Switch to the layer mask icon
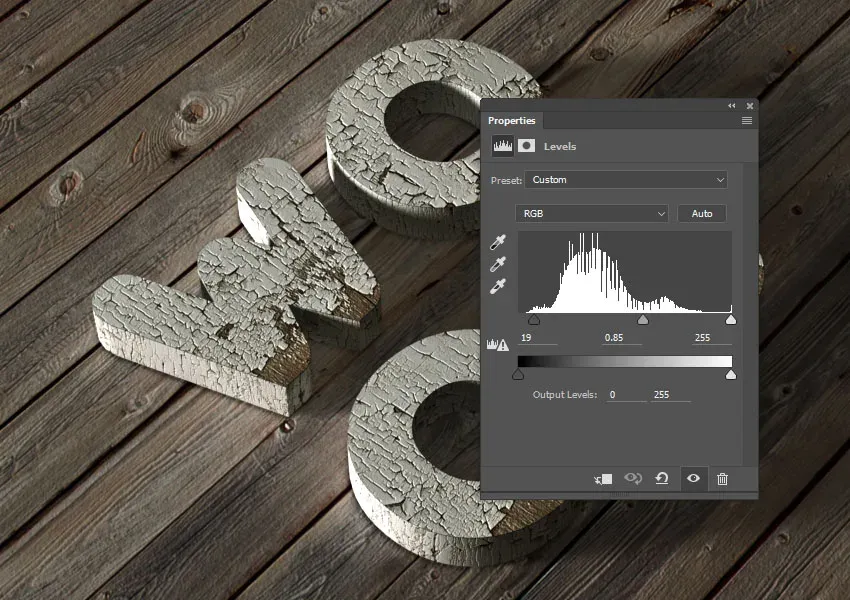The width and height of the screenshot is (850, 600). [526, 146]
